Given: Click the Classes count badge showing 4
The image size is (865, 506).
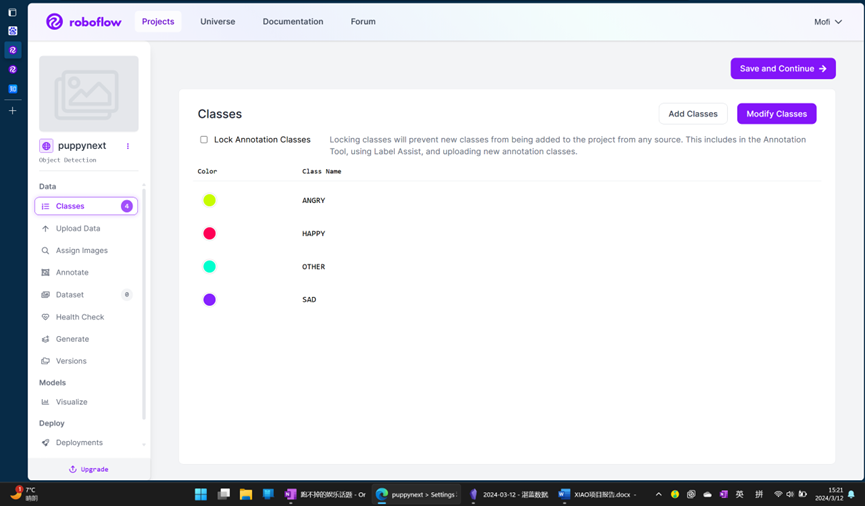Looking at the screenshot, I should pos(127,206).
